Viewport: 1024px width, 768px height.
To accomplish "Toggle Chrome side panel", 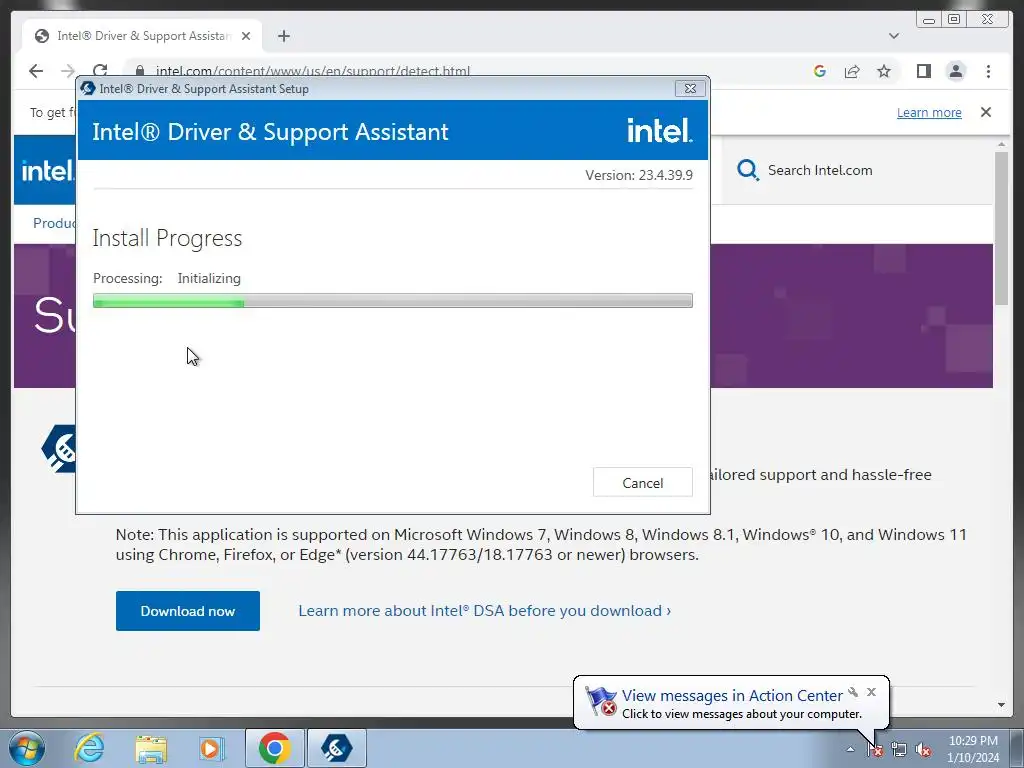I will point(923,71).
